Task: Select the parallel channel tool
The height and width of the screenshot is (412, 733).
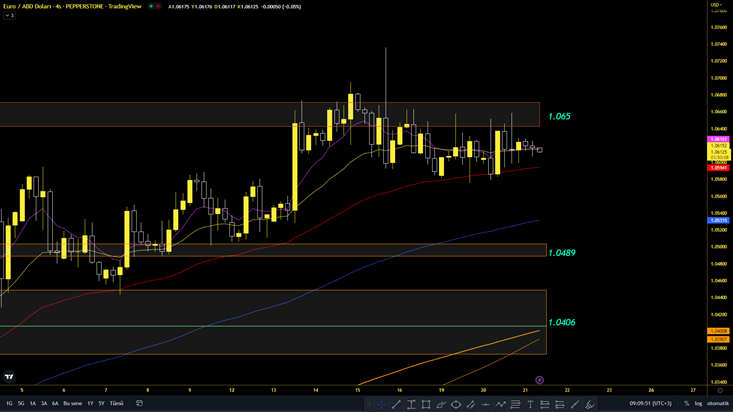Action: pos(471,404)
